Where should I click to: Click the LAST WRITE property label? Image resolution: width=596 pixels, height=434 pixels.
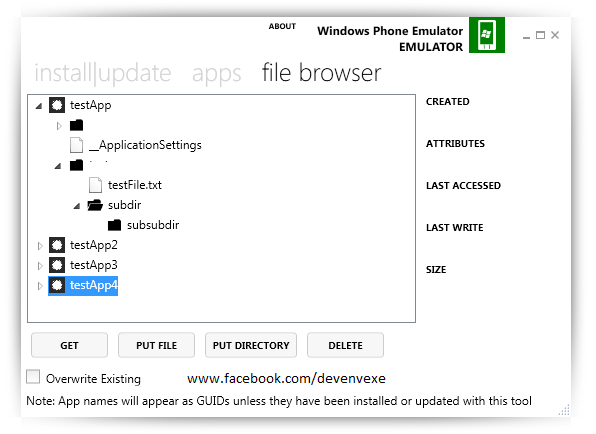coord(455,228)
